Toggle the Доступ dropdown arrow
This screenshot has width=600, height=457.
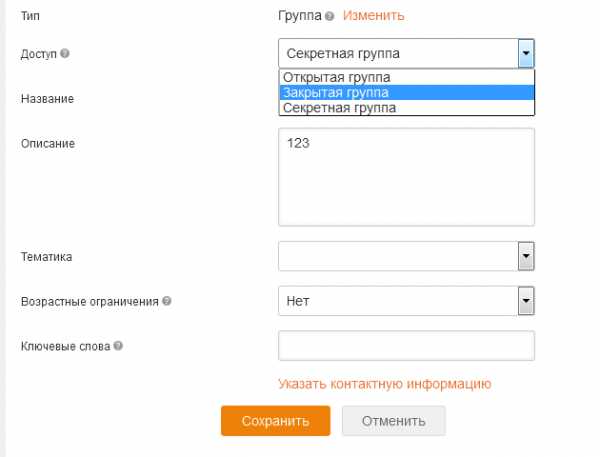click(526, 53)
